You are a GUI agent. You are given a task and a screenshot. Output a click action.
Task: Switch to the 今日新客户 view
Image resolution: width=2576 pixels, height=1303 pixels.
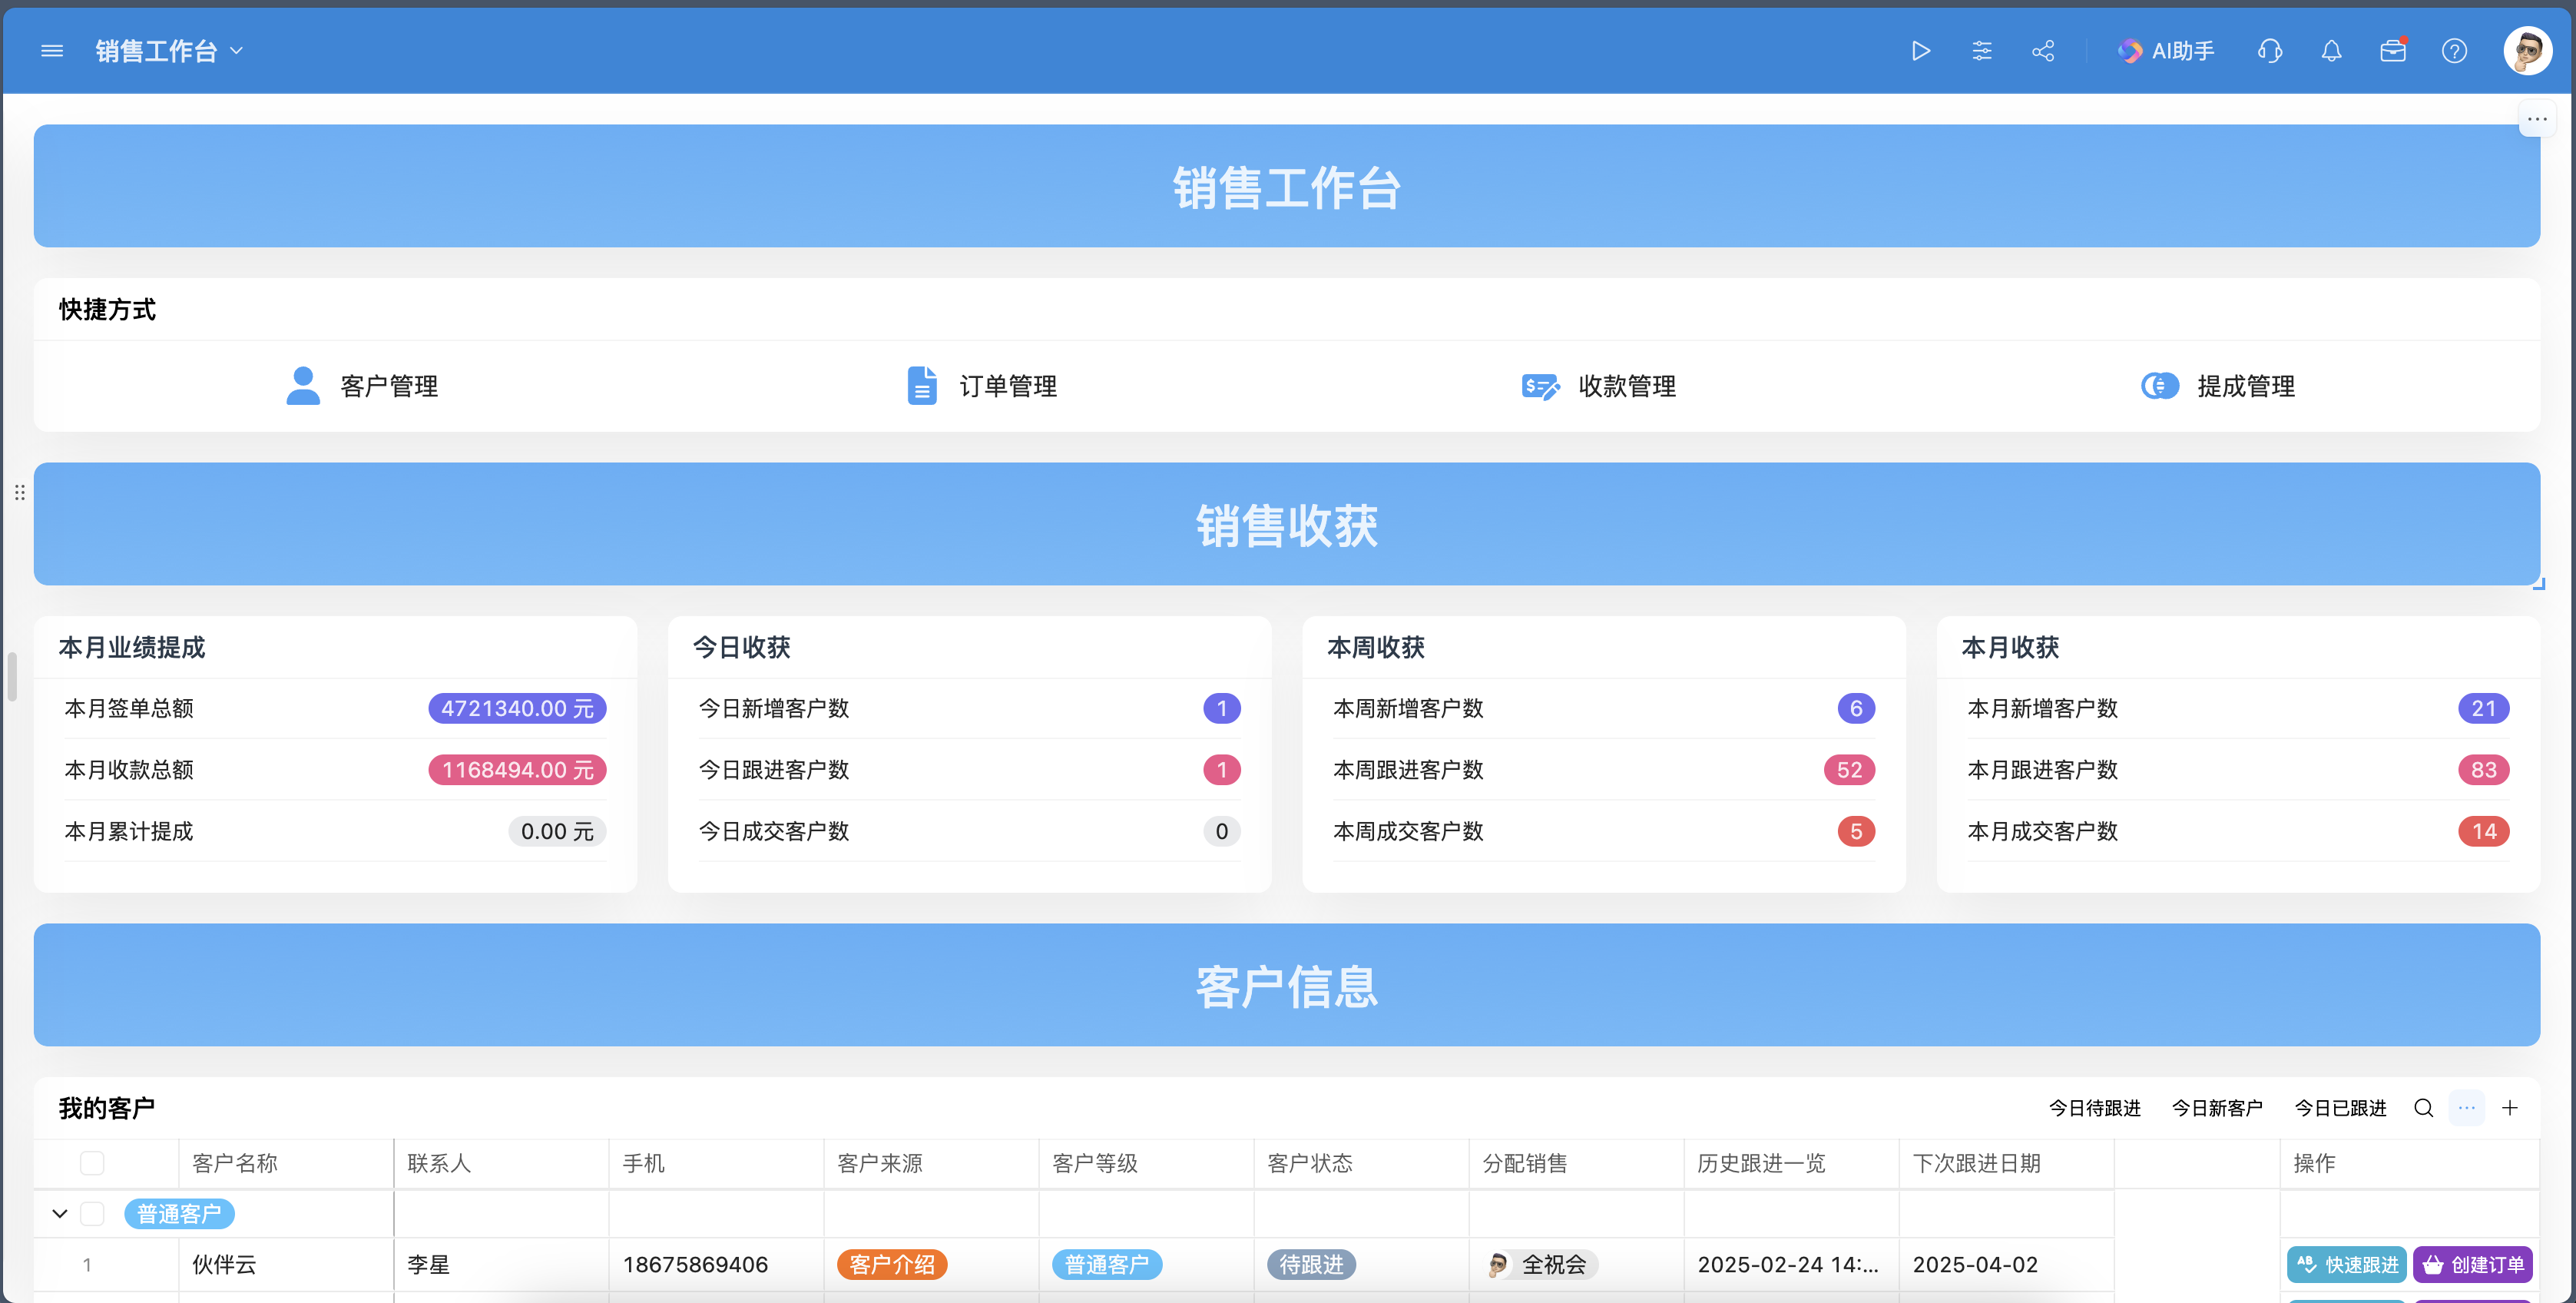tap(2218, 1108)
